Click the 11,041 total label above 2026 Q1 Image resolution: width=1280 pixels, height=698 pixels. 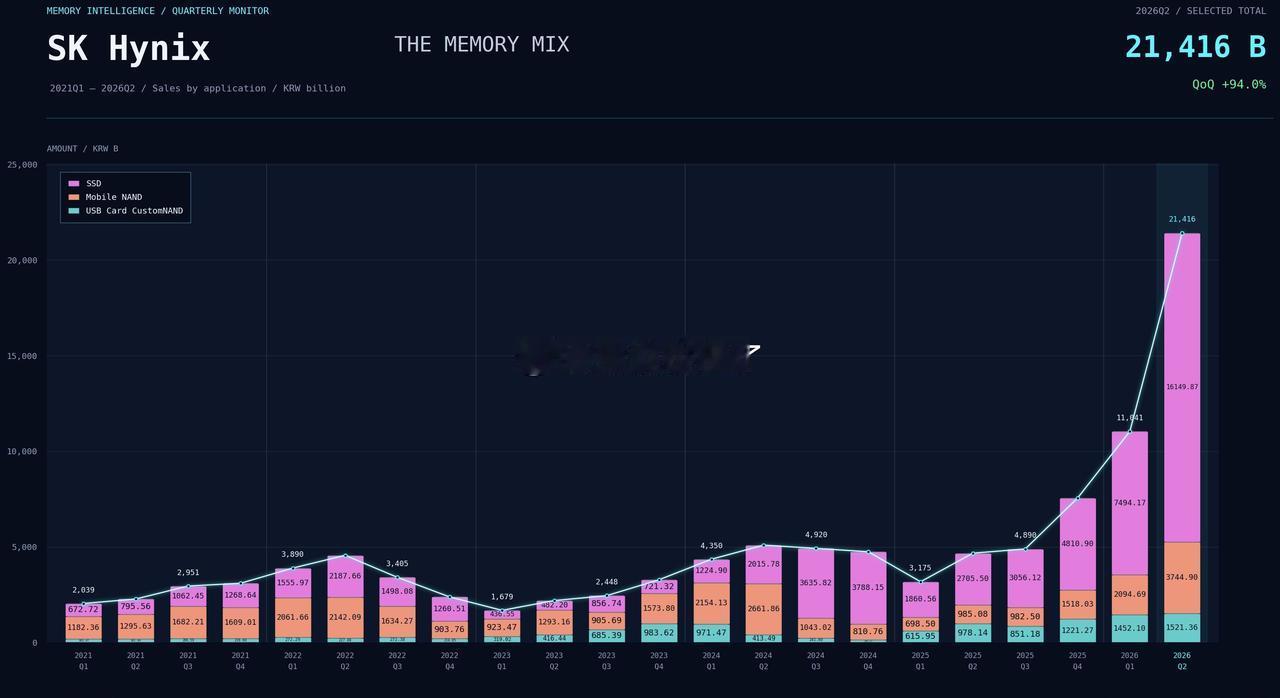pyautogui.click(x=1130, y=418)
